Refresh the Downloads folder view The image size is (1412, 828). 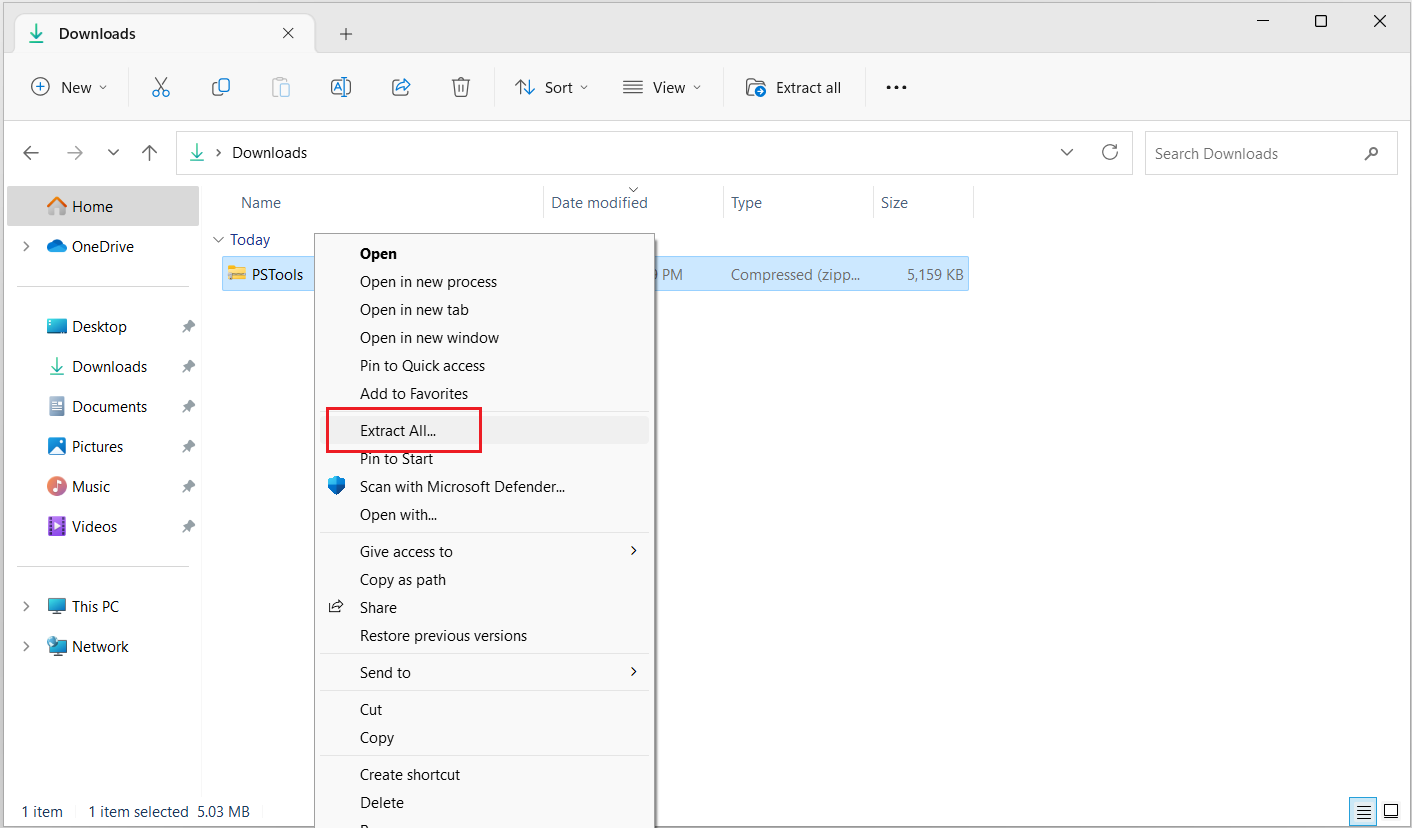coord(1110,152)
